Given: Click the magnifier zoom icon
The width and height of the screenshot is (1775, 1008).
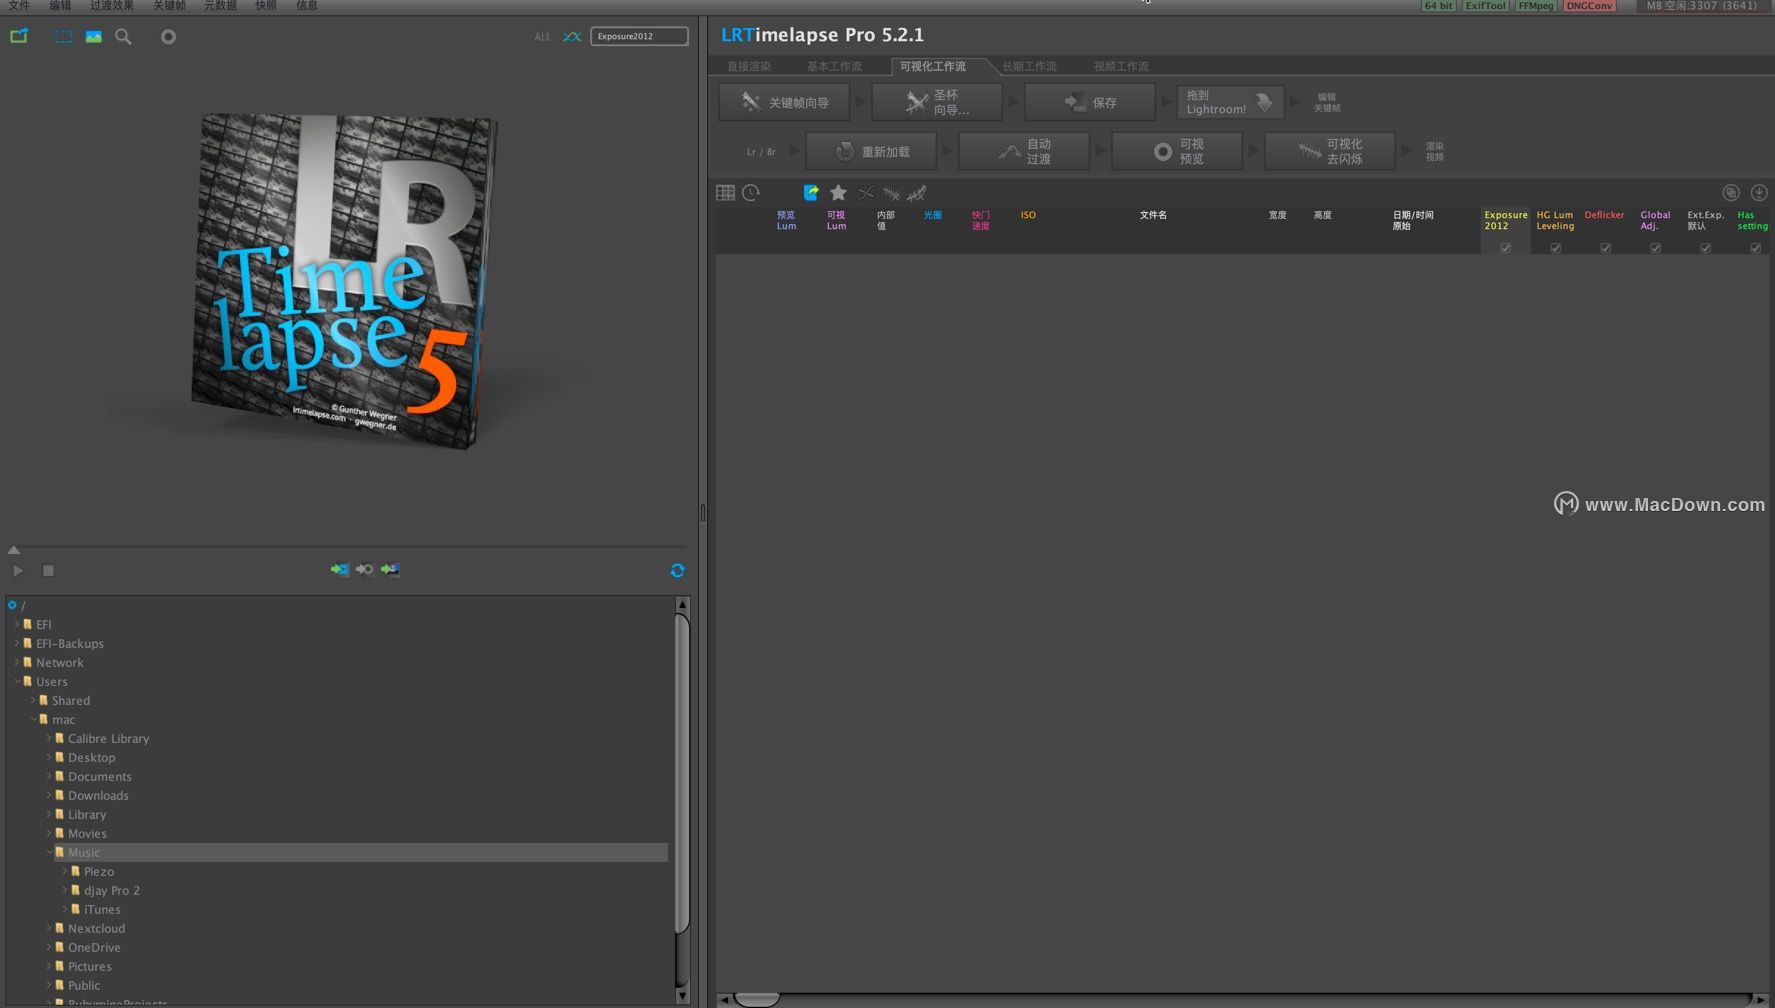Looking at the screenshot, I should click(x=123, y=36).
